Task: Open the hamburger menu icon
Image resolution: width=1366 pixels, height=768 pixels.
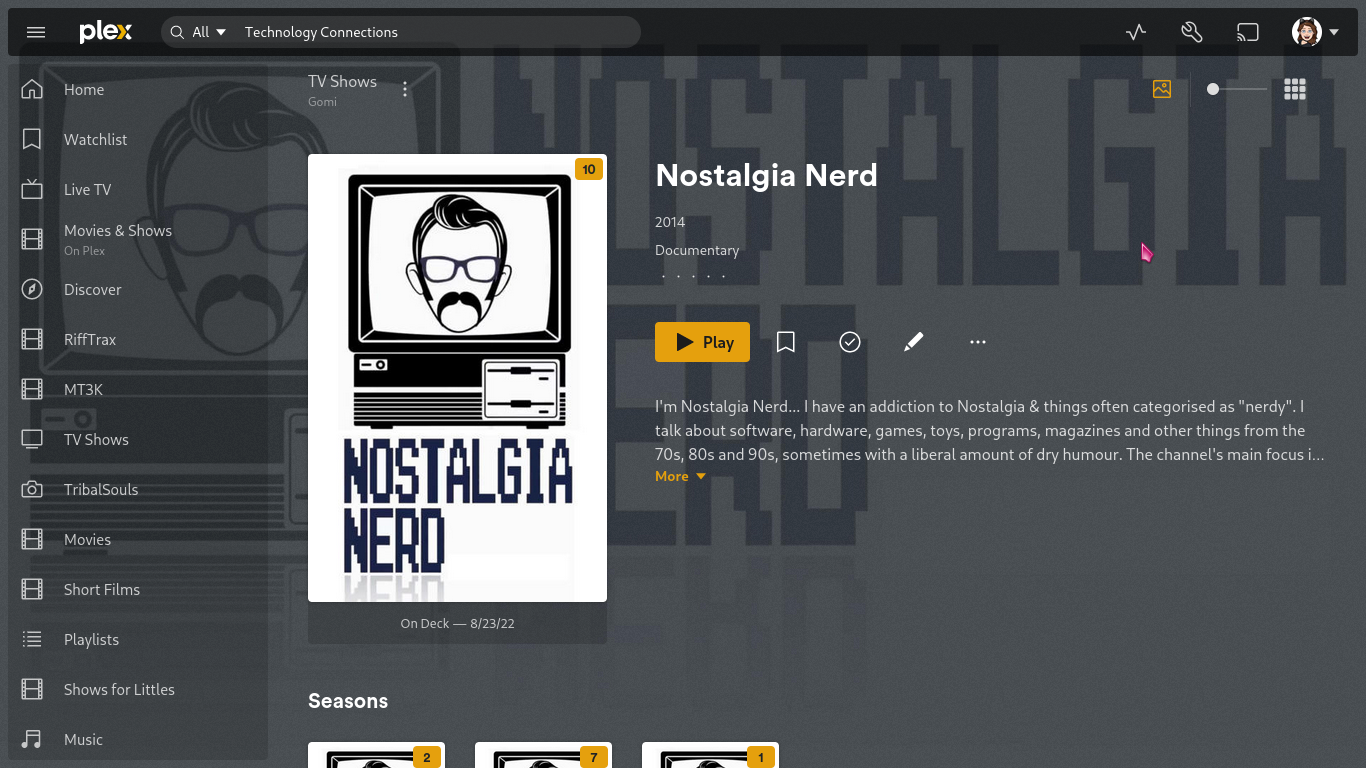Action: coord(36,32)
